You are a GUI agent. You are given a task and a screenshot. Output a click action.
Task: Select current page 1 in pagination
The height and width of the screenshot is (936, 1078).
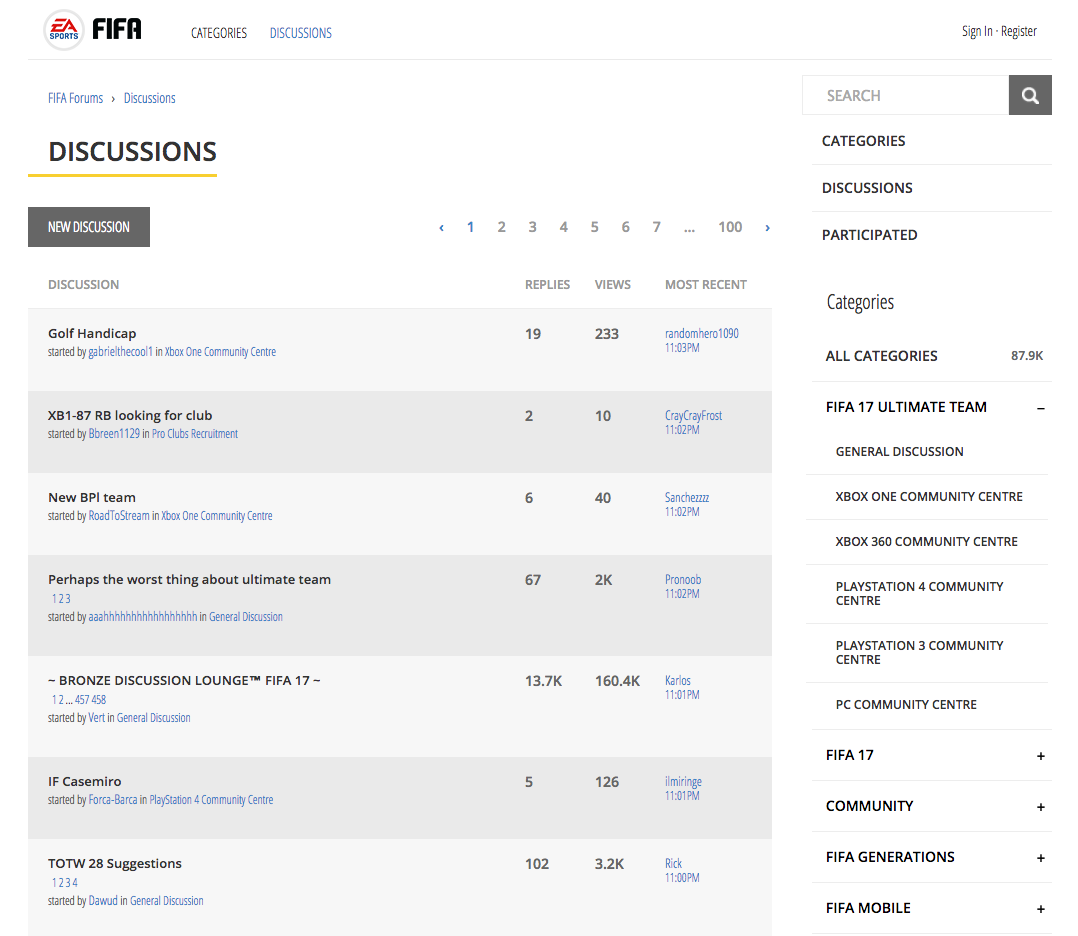470,227
